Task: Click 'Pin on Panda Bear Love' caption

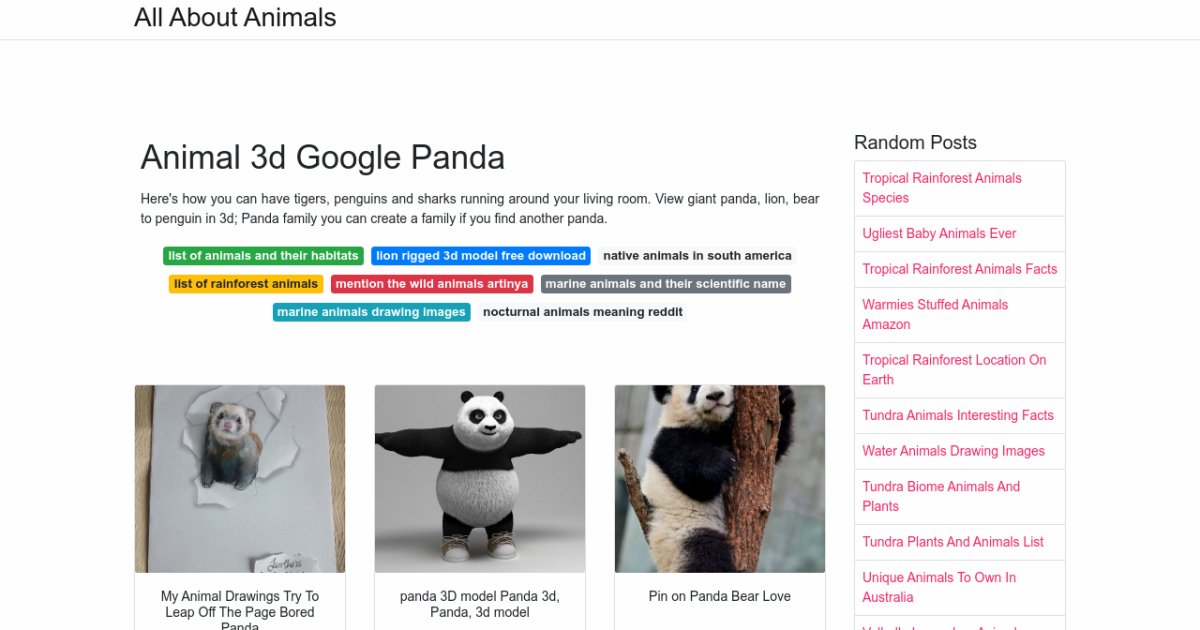Action: tap(719, 596)
